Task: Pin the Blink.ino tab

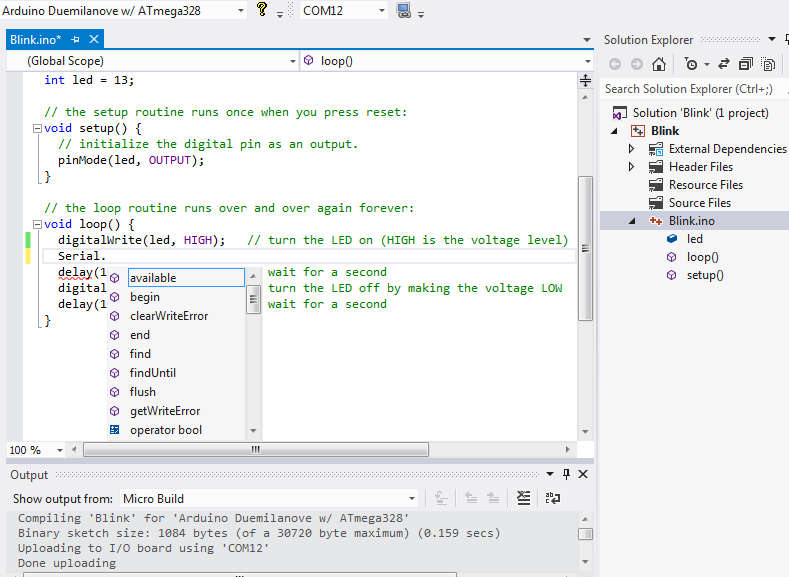Action: point(75,39)
